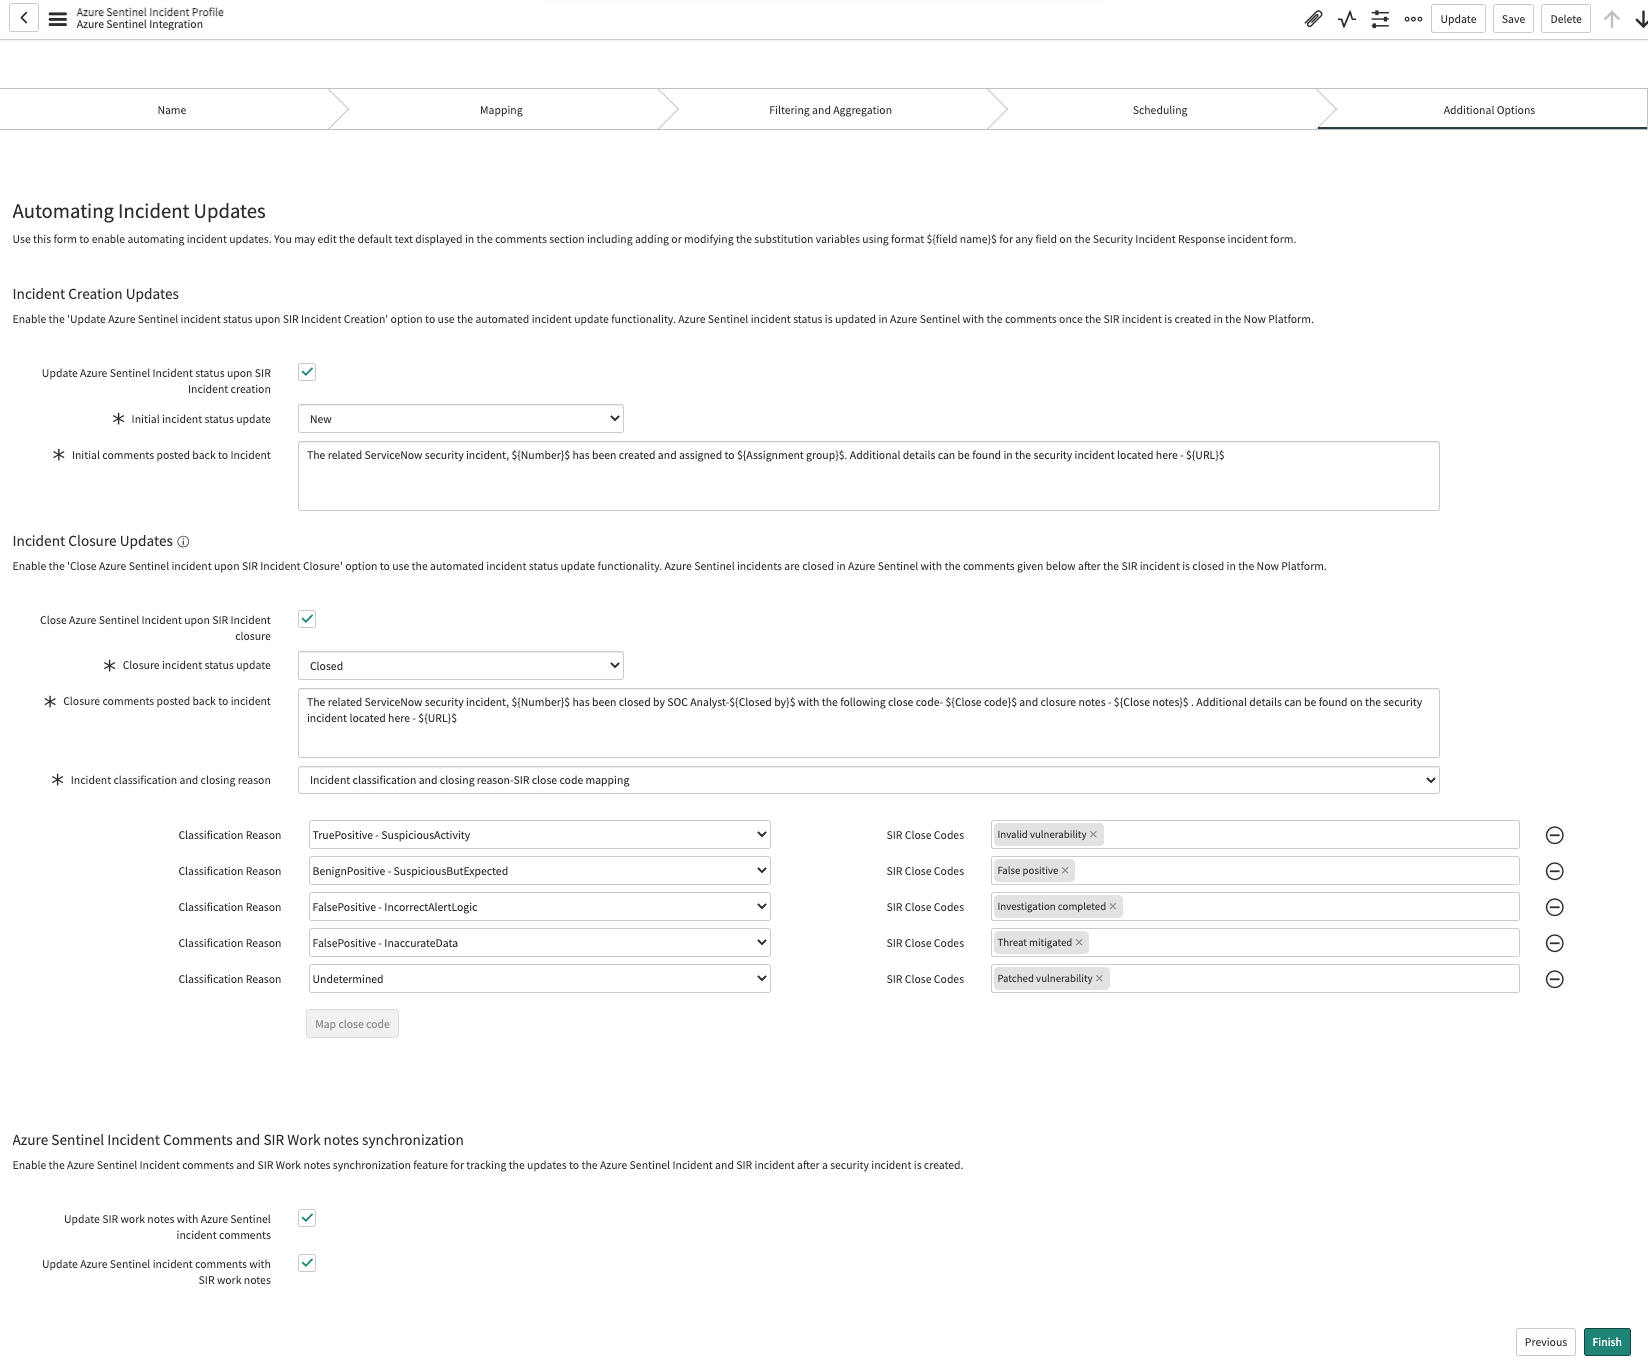Click the Map close code button
1648x1363 pixels.
pos(352,1024)
